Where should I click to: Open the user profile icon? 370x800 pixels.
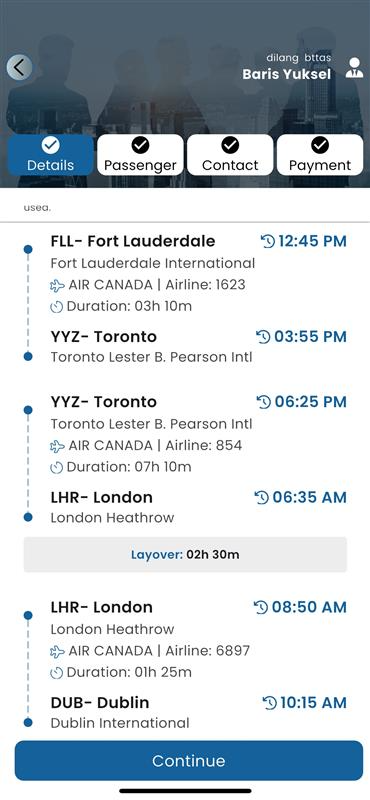[x=354, y=68]
